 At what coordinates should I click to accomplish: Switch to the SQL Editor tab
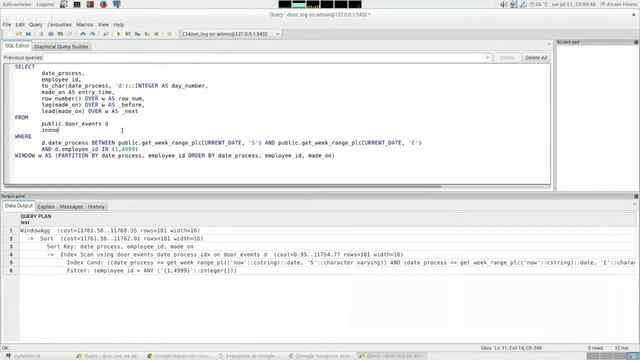pos(17,46)
